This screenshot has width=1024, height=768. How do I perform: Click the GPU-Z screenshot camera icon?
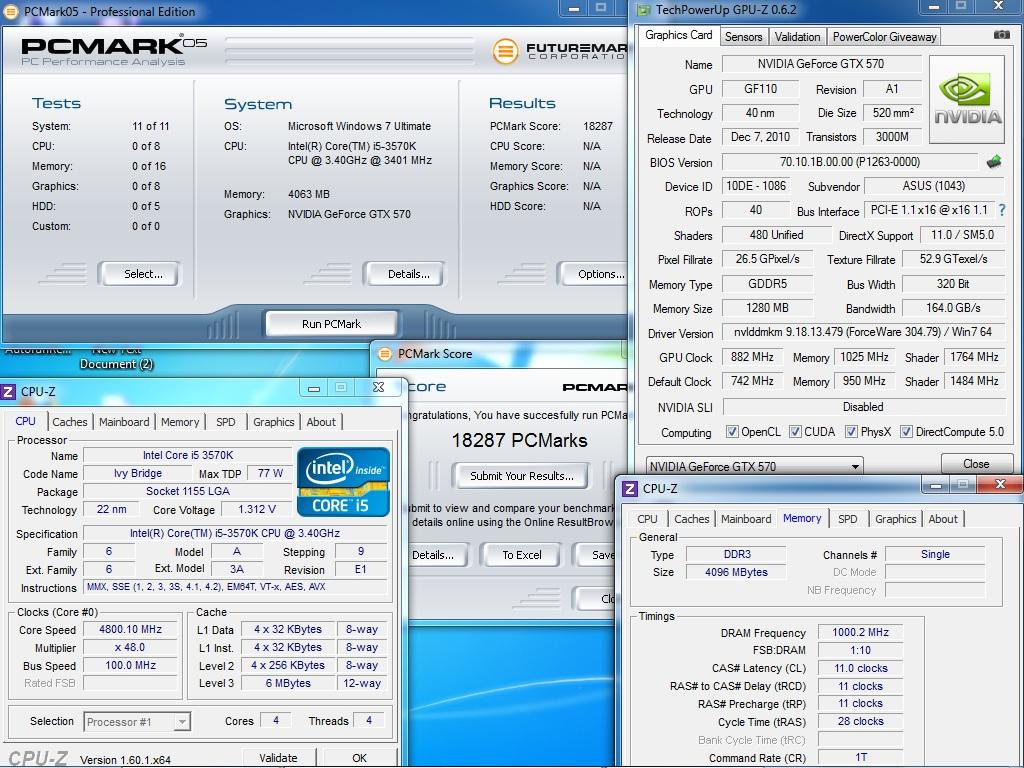click(1002, 35)
